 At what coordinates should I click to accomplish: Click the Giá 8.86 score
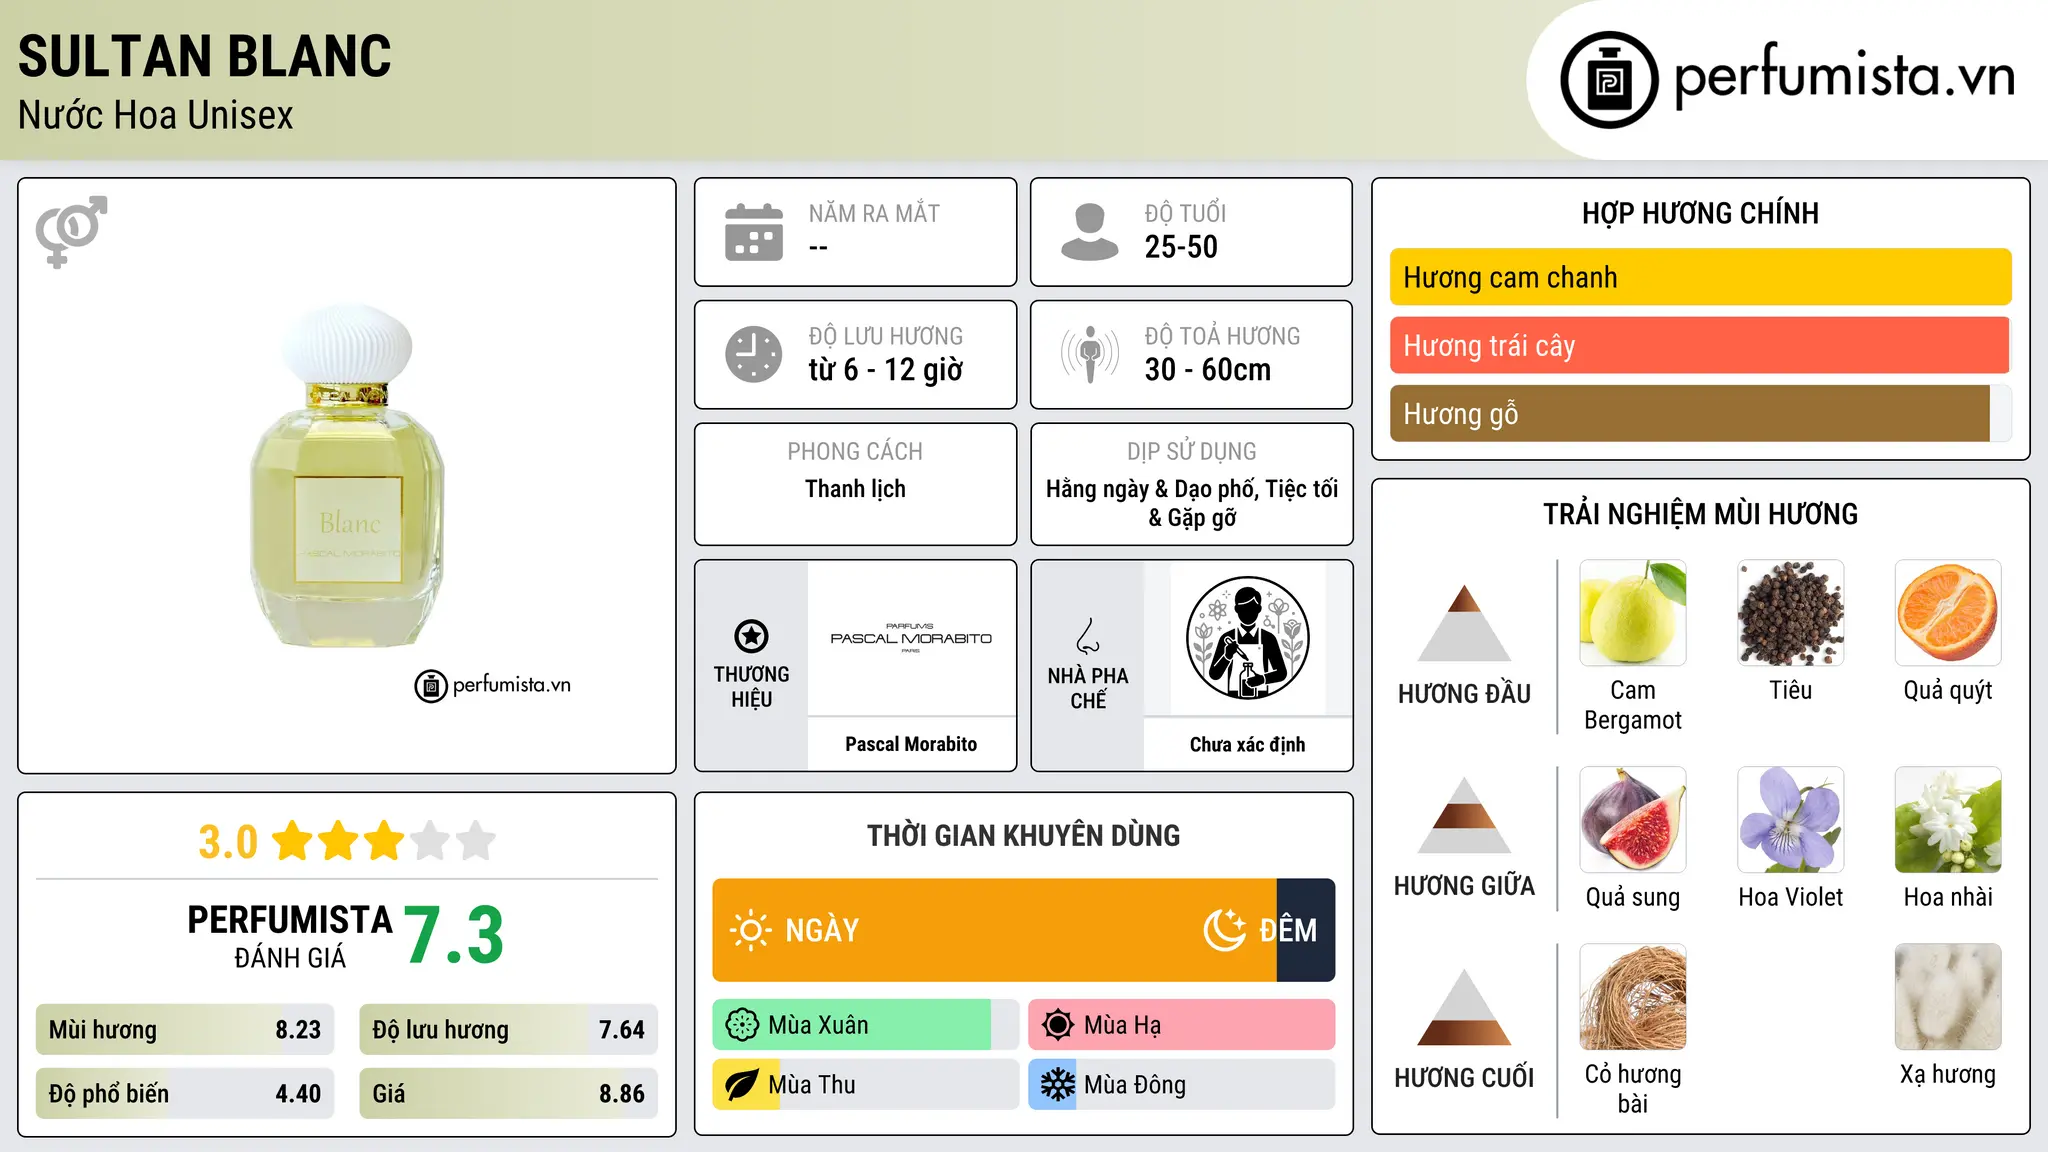[x=508, y=1094]
